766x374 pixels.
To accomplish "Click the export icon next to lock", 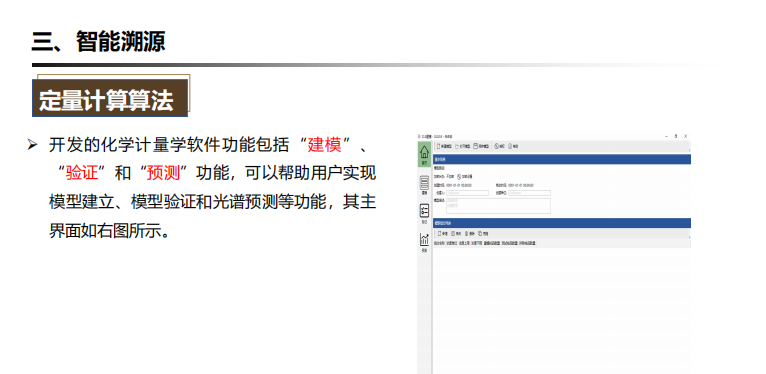I will point(510,146).
